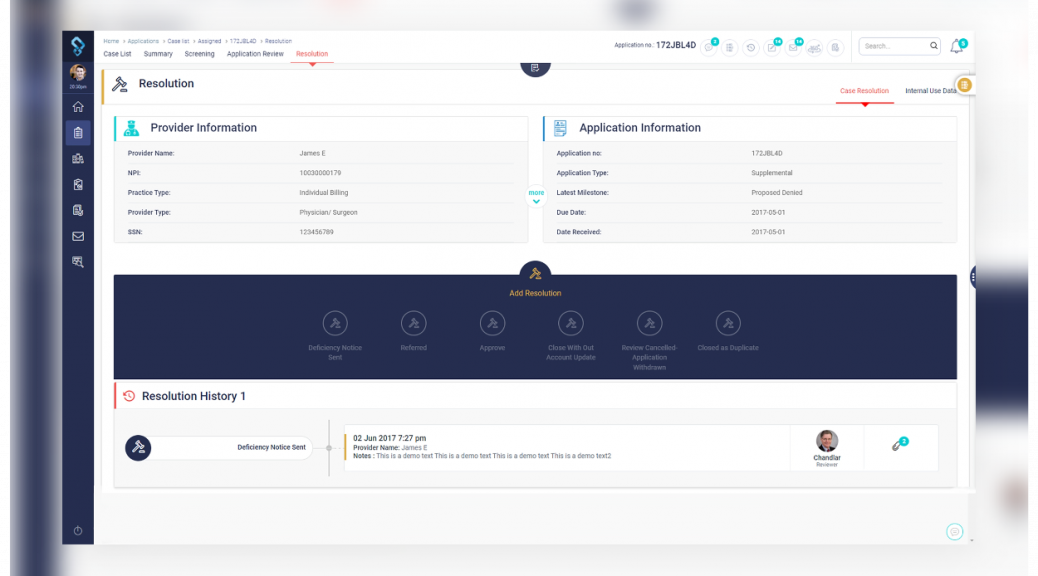Open the user avatar profile in the sidebar

[x=78, y=73]
